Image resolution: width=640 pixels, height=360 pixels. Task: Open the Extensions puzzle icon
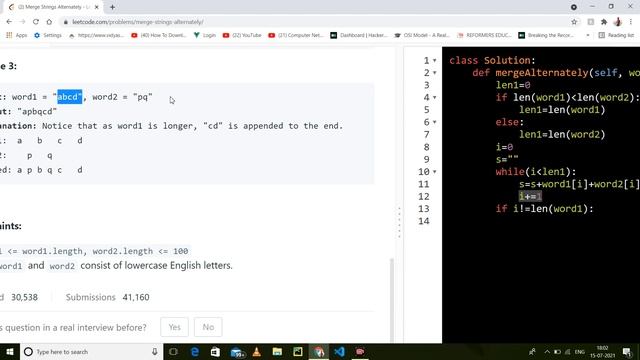[x=604, y=22]
